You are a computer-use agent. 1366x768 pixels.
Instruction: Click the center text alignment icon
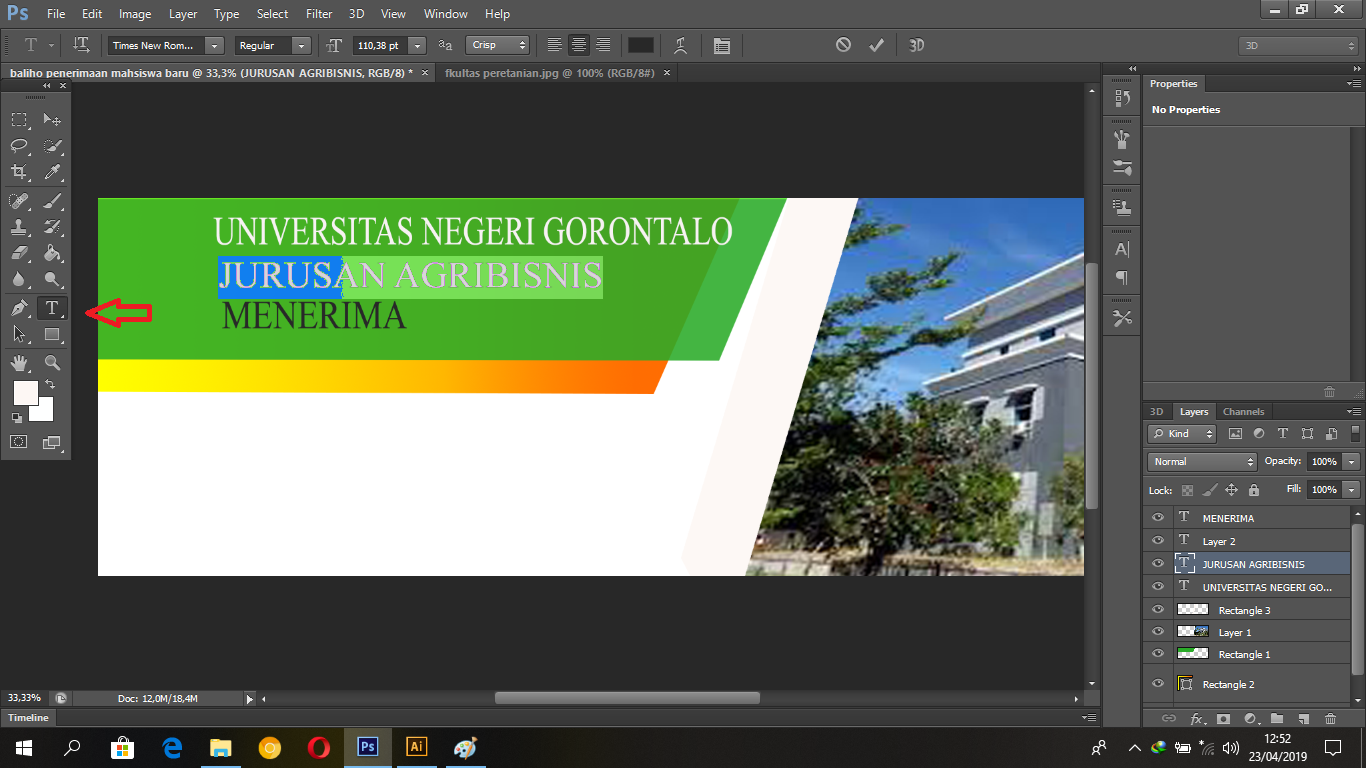click(579, 45)
